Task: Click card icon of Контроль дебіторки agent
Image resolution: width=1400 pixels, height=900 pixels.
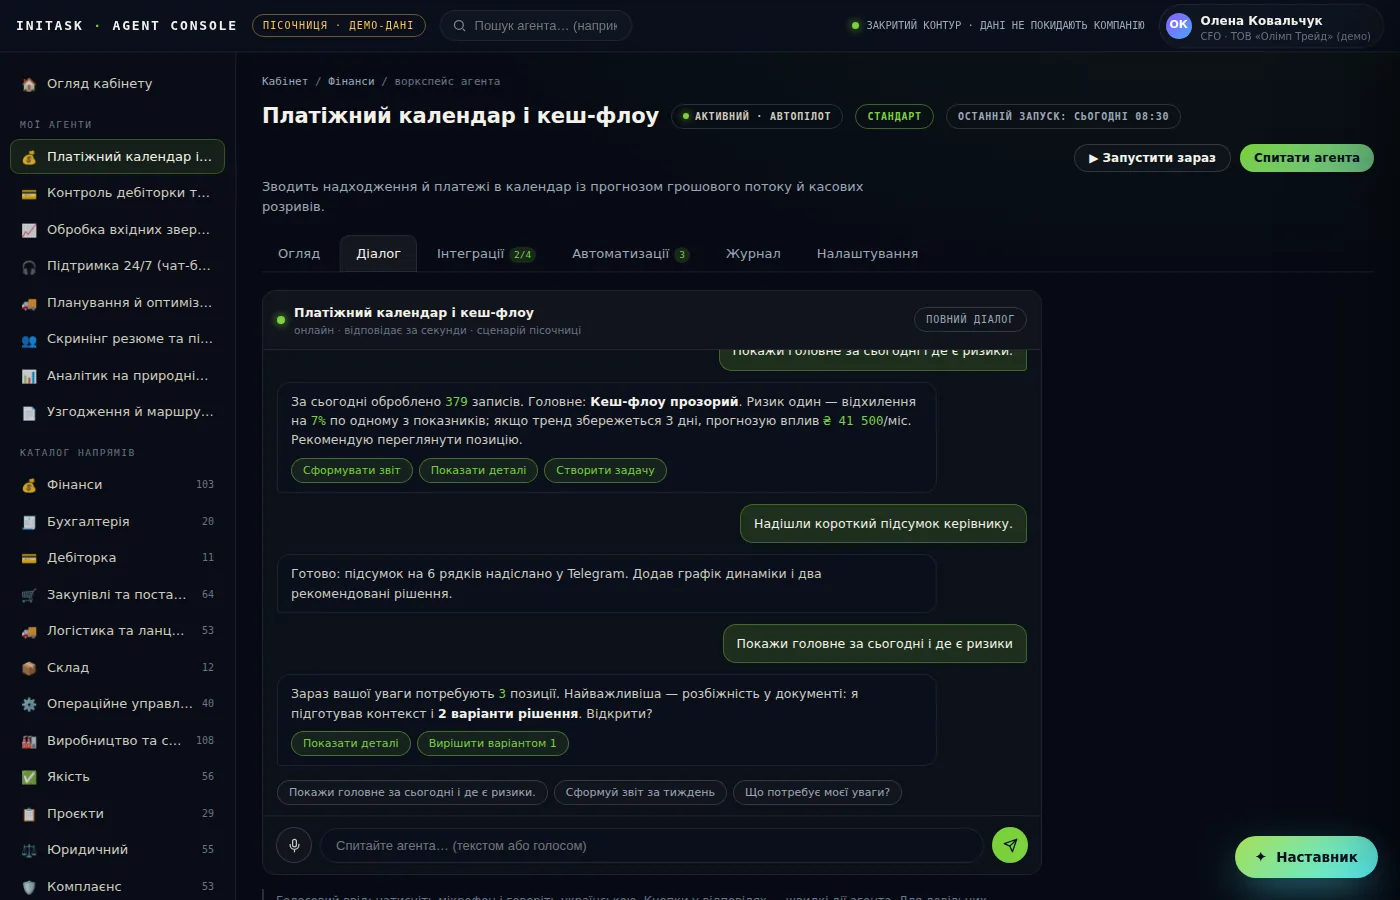Action: point(29,193)
